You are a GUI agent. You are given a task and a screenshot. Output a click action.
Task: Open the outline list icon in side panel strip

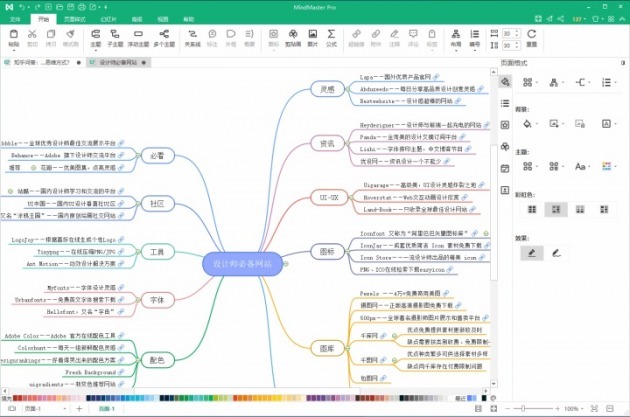point(505,103)
